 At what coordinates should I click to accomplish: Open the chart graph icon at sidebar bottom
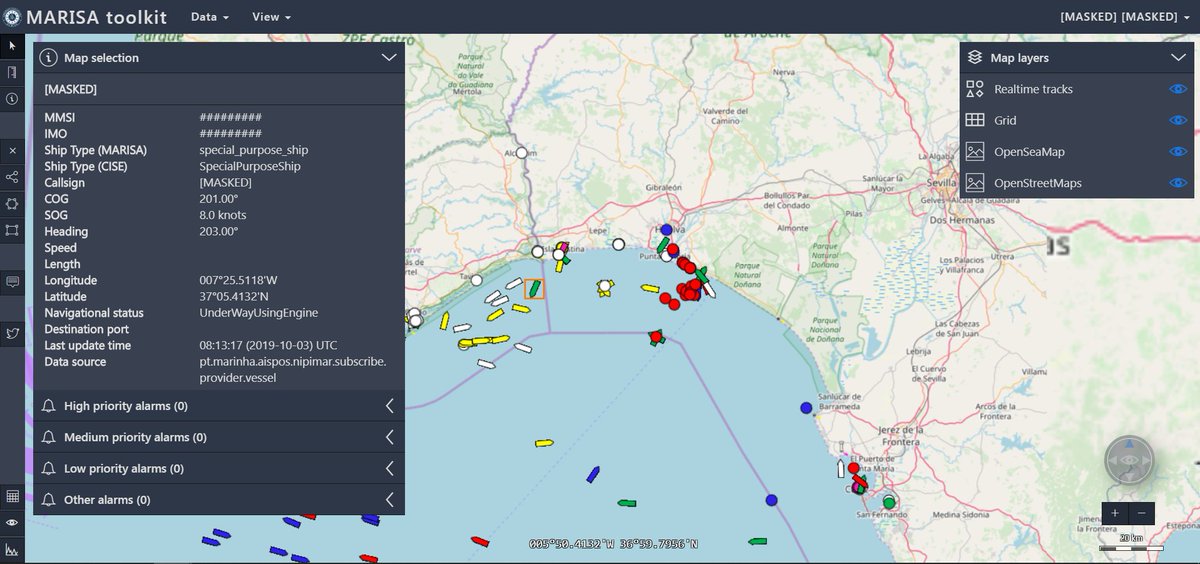tap(12, 549)
